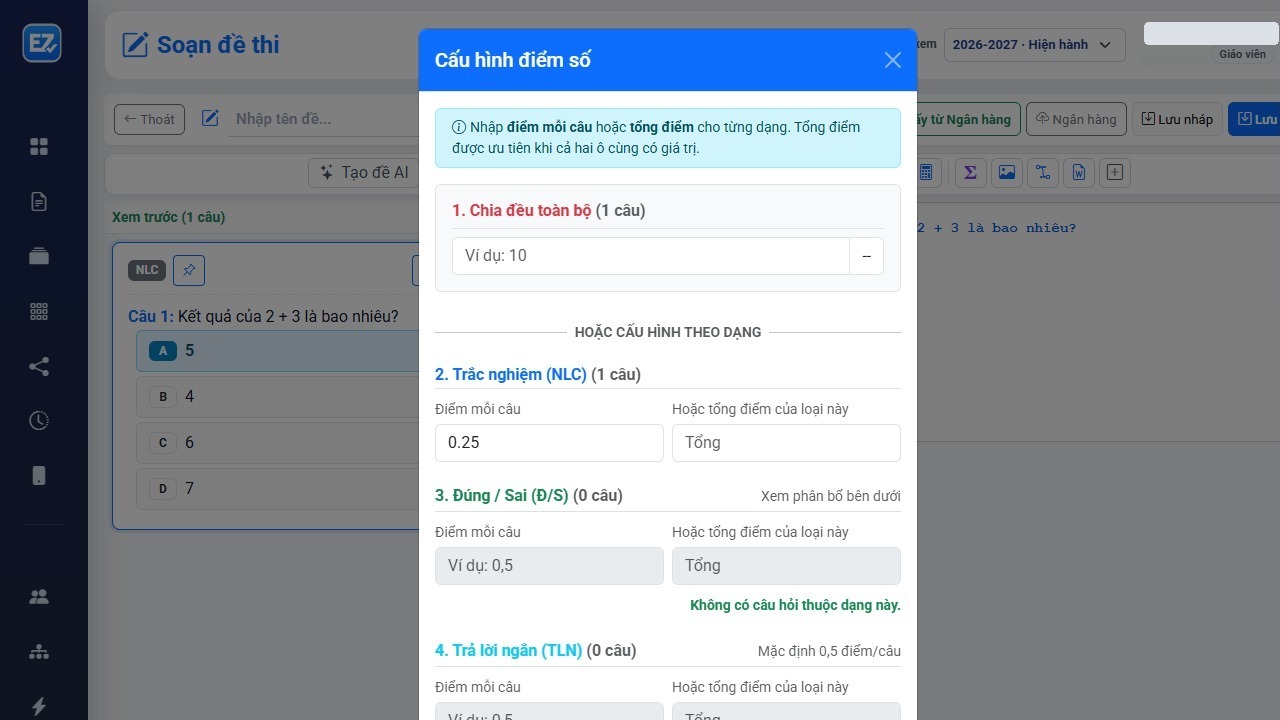The image size is (1280, 720).
Task: Click the Lấy từ Ngân hàng button
Action: point(967,119)
